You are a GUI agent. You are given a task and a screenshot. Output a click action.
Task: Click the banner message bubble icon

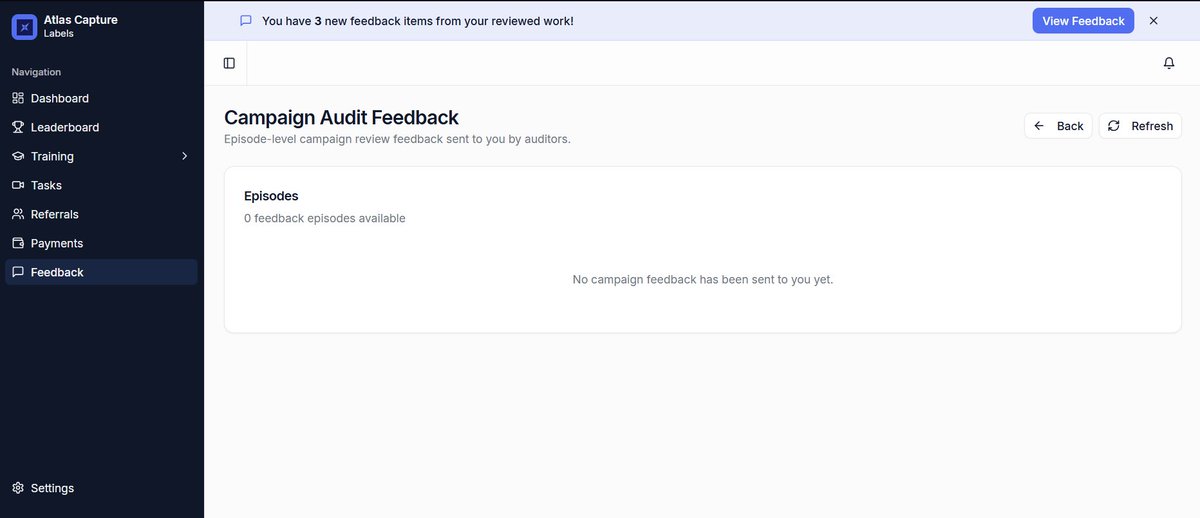tap(246, 20)
